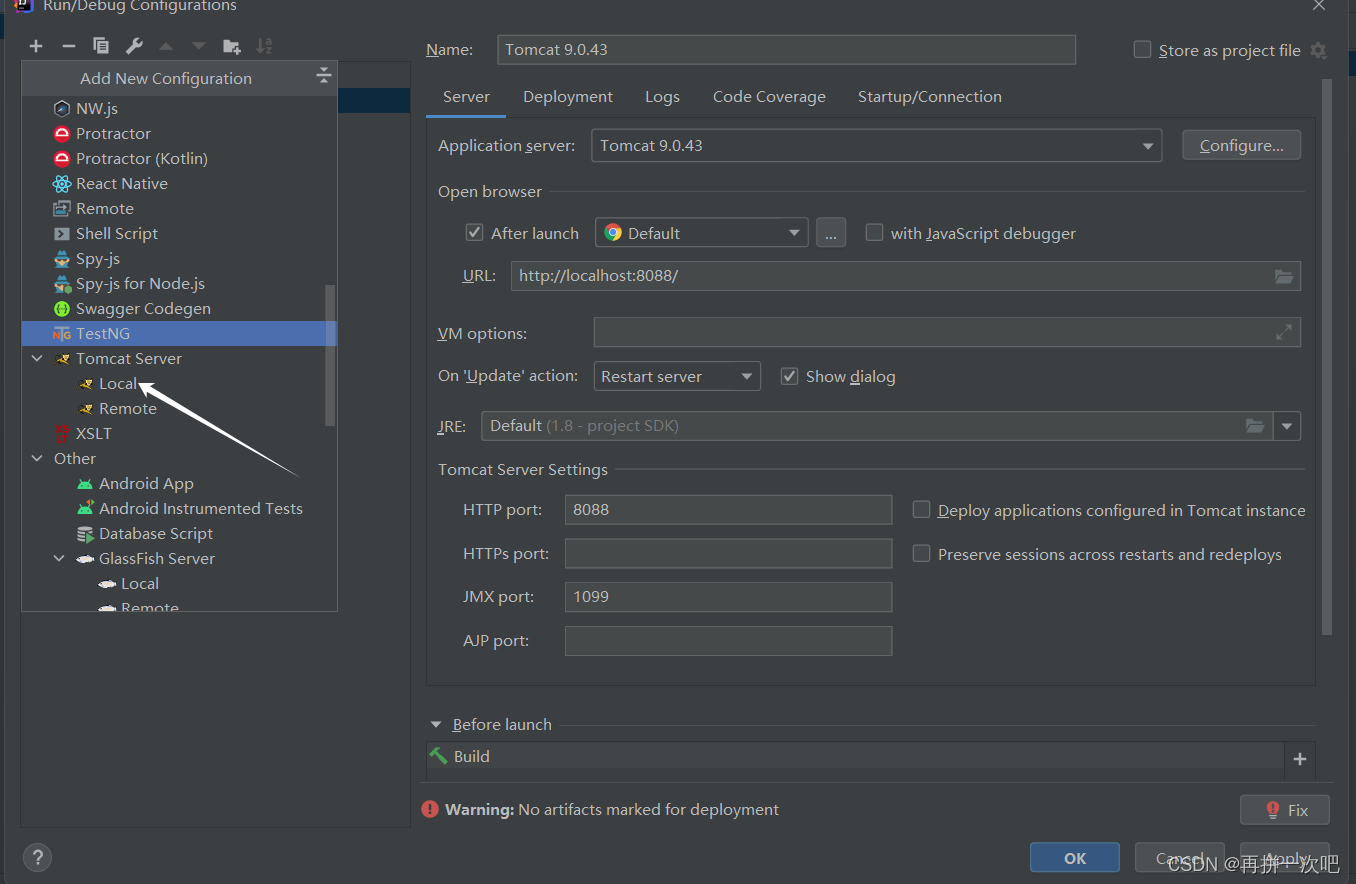Click the configuration list scrollbar
This screenshot has height=884, width=1356.
[330, 355]
